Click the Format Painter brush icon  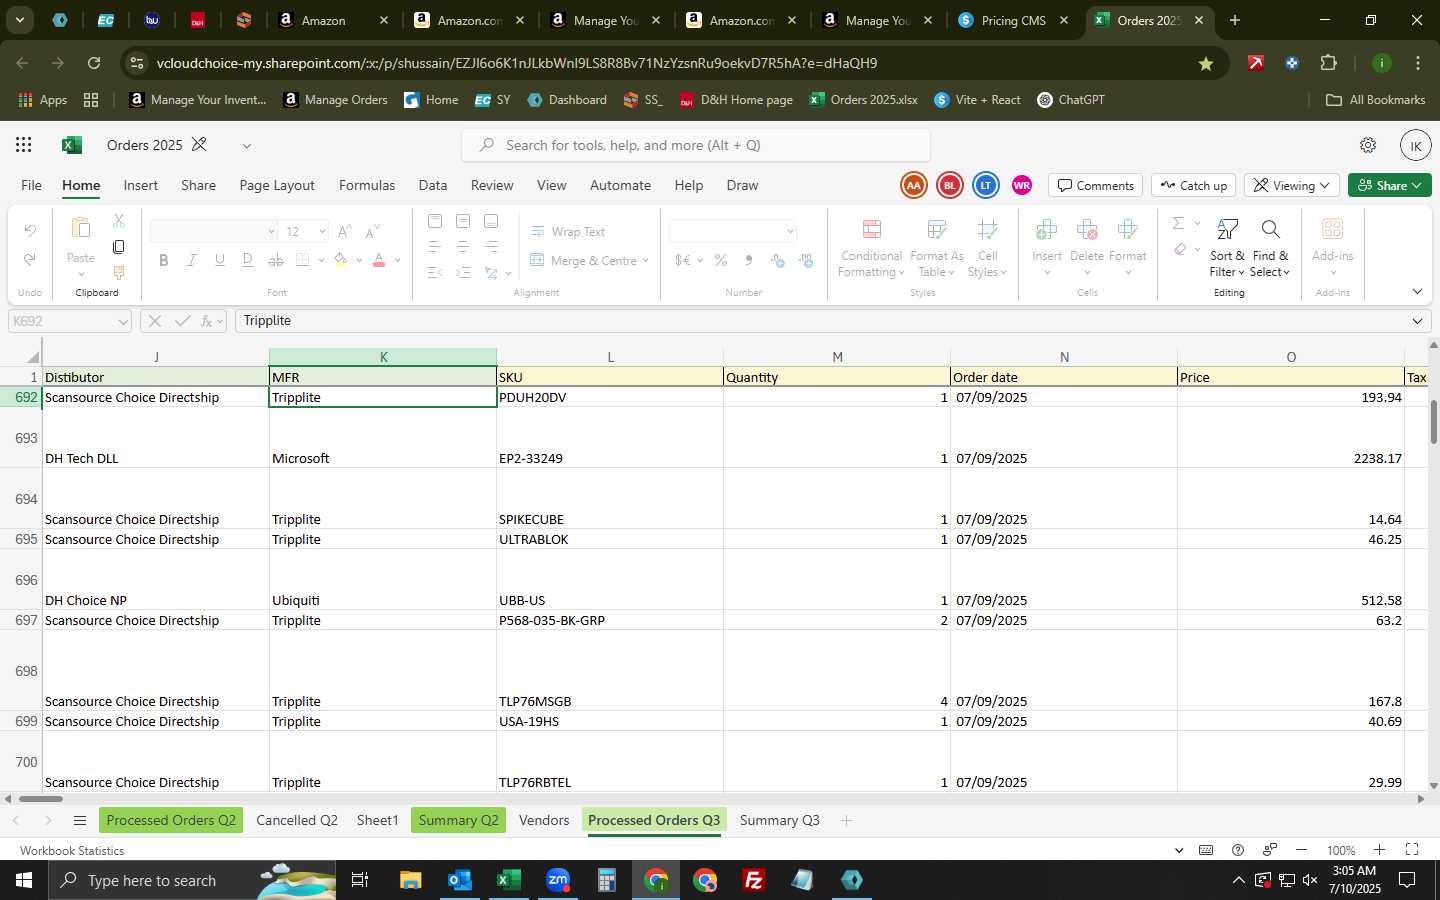click(119, 273)
